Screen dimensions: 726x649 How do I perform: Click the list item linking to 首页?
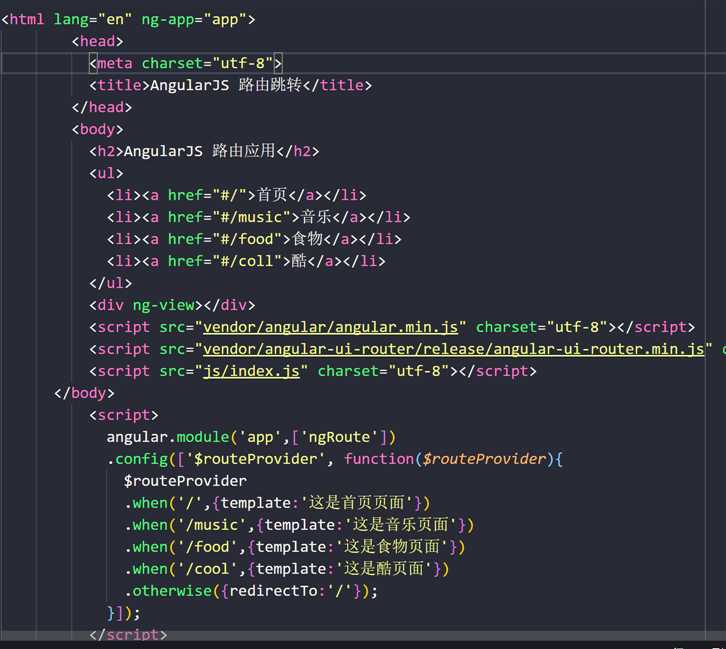click(x=237, y=195)
